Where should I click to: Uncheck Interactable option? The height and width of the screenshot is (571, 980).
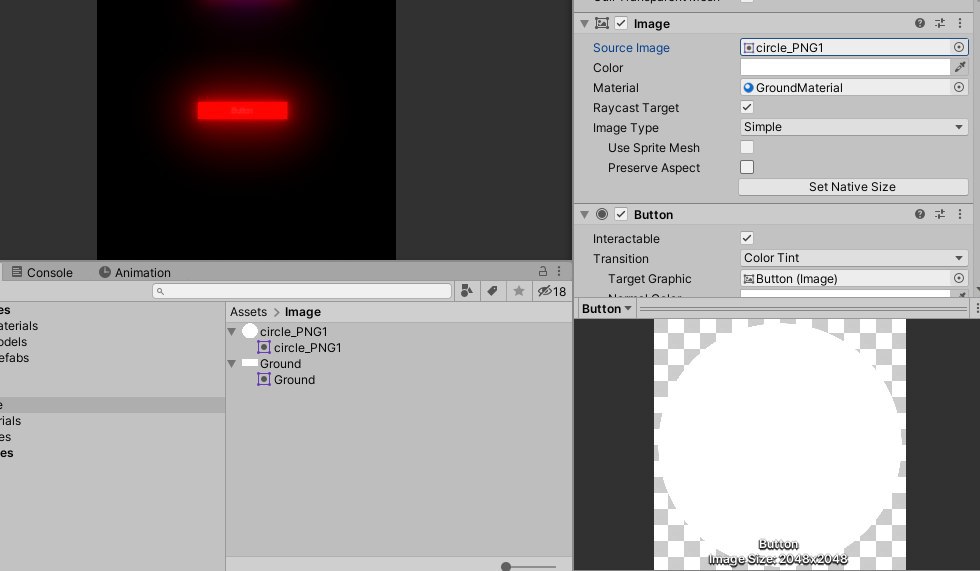[747, 238]
